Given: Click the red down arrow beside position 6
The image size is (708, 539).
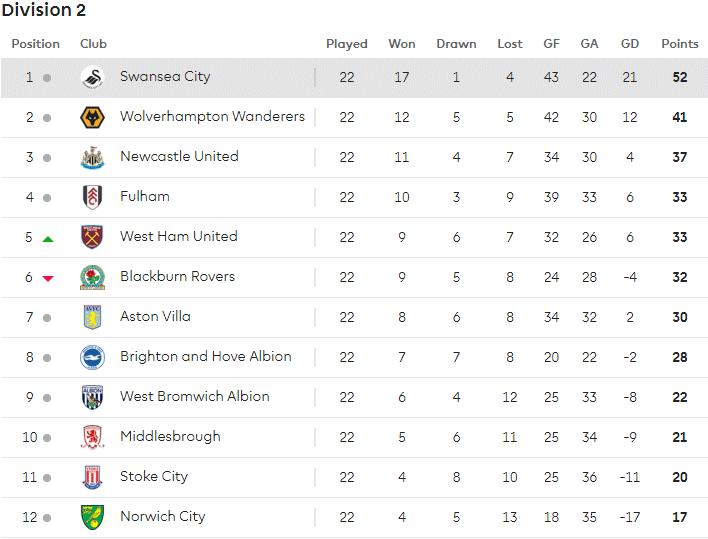Looking at the screenshot, I should (48, 279).
